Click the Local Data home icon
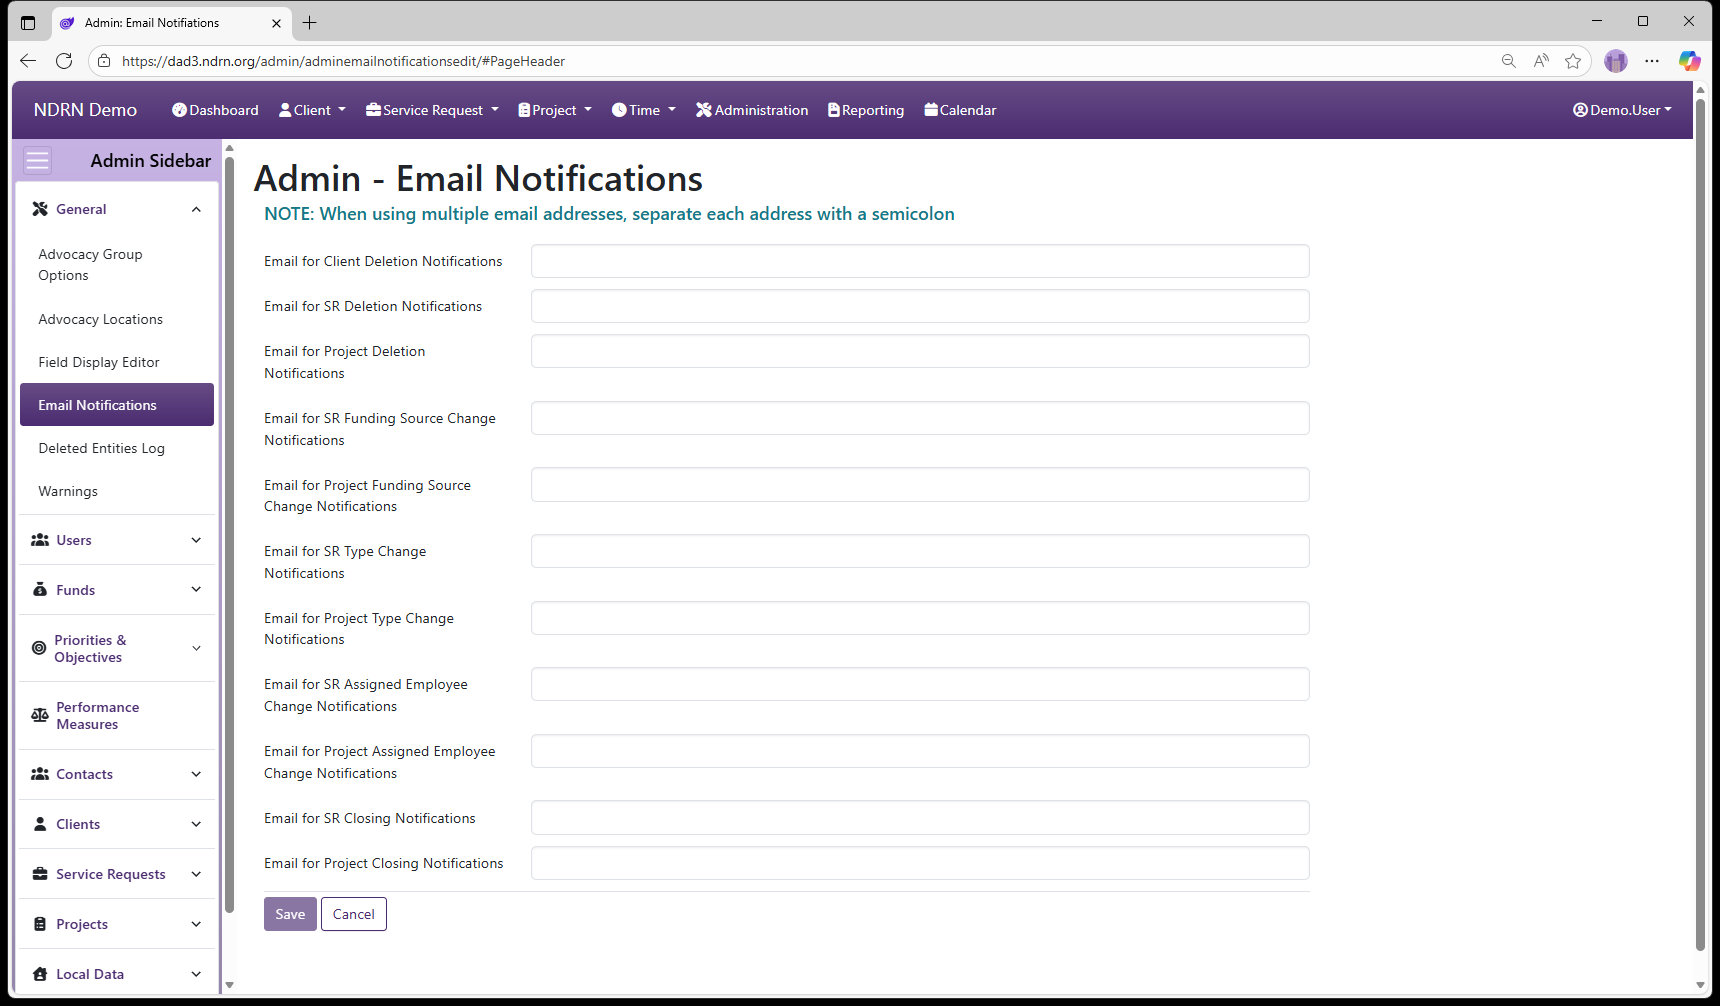Image resolution: width=1720 pixels, height=1006 pixels. point(40,974)
